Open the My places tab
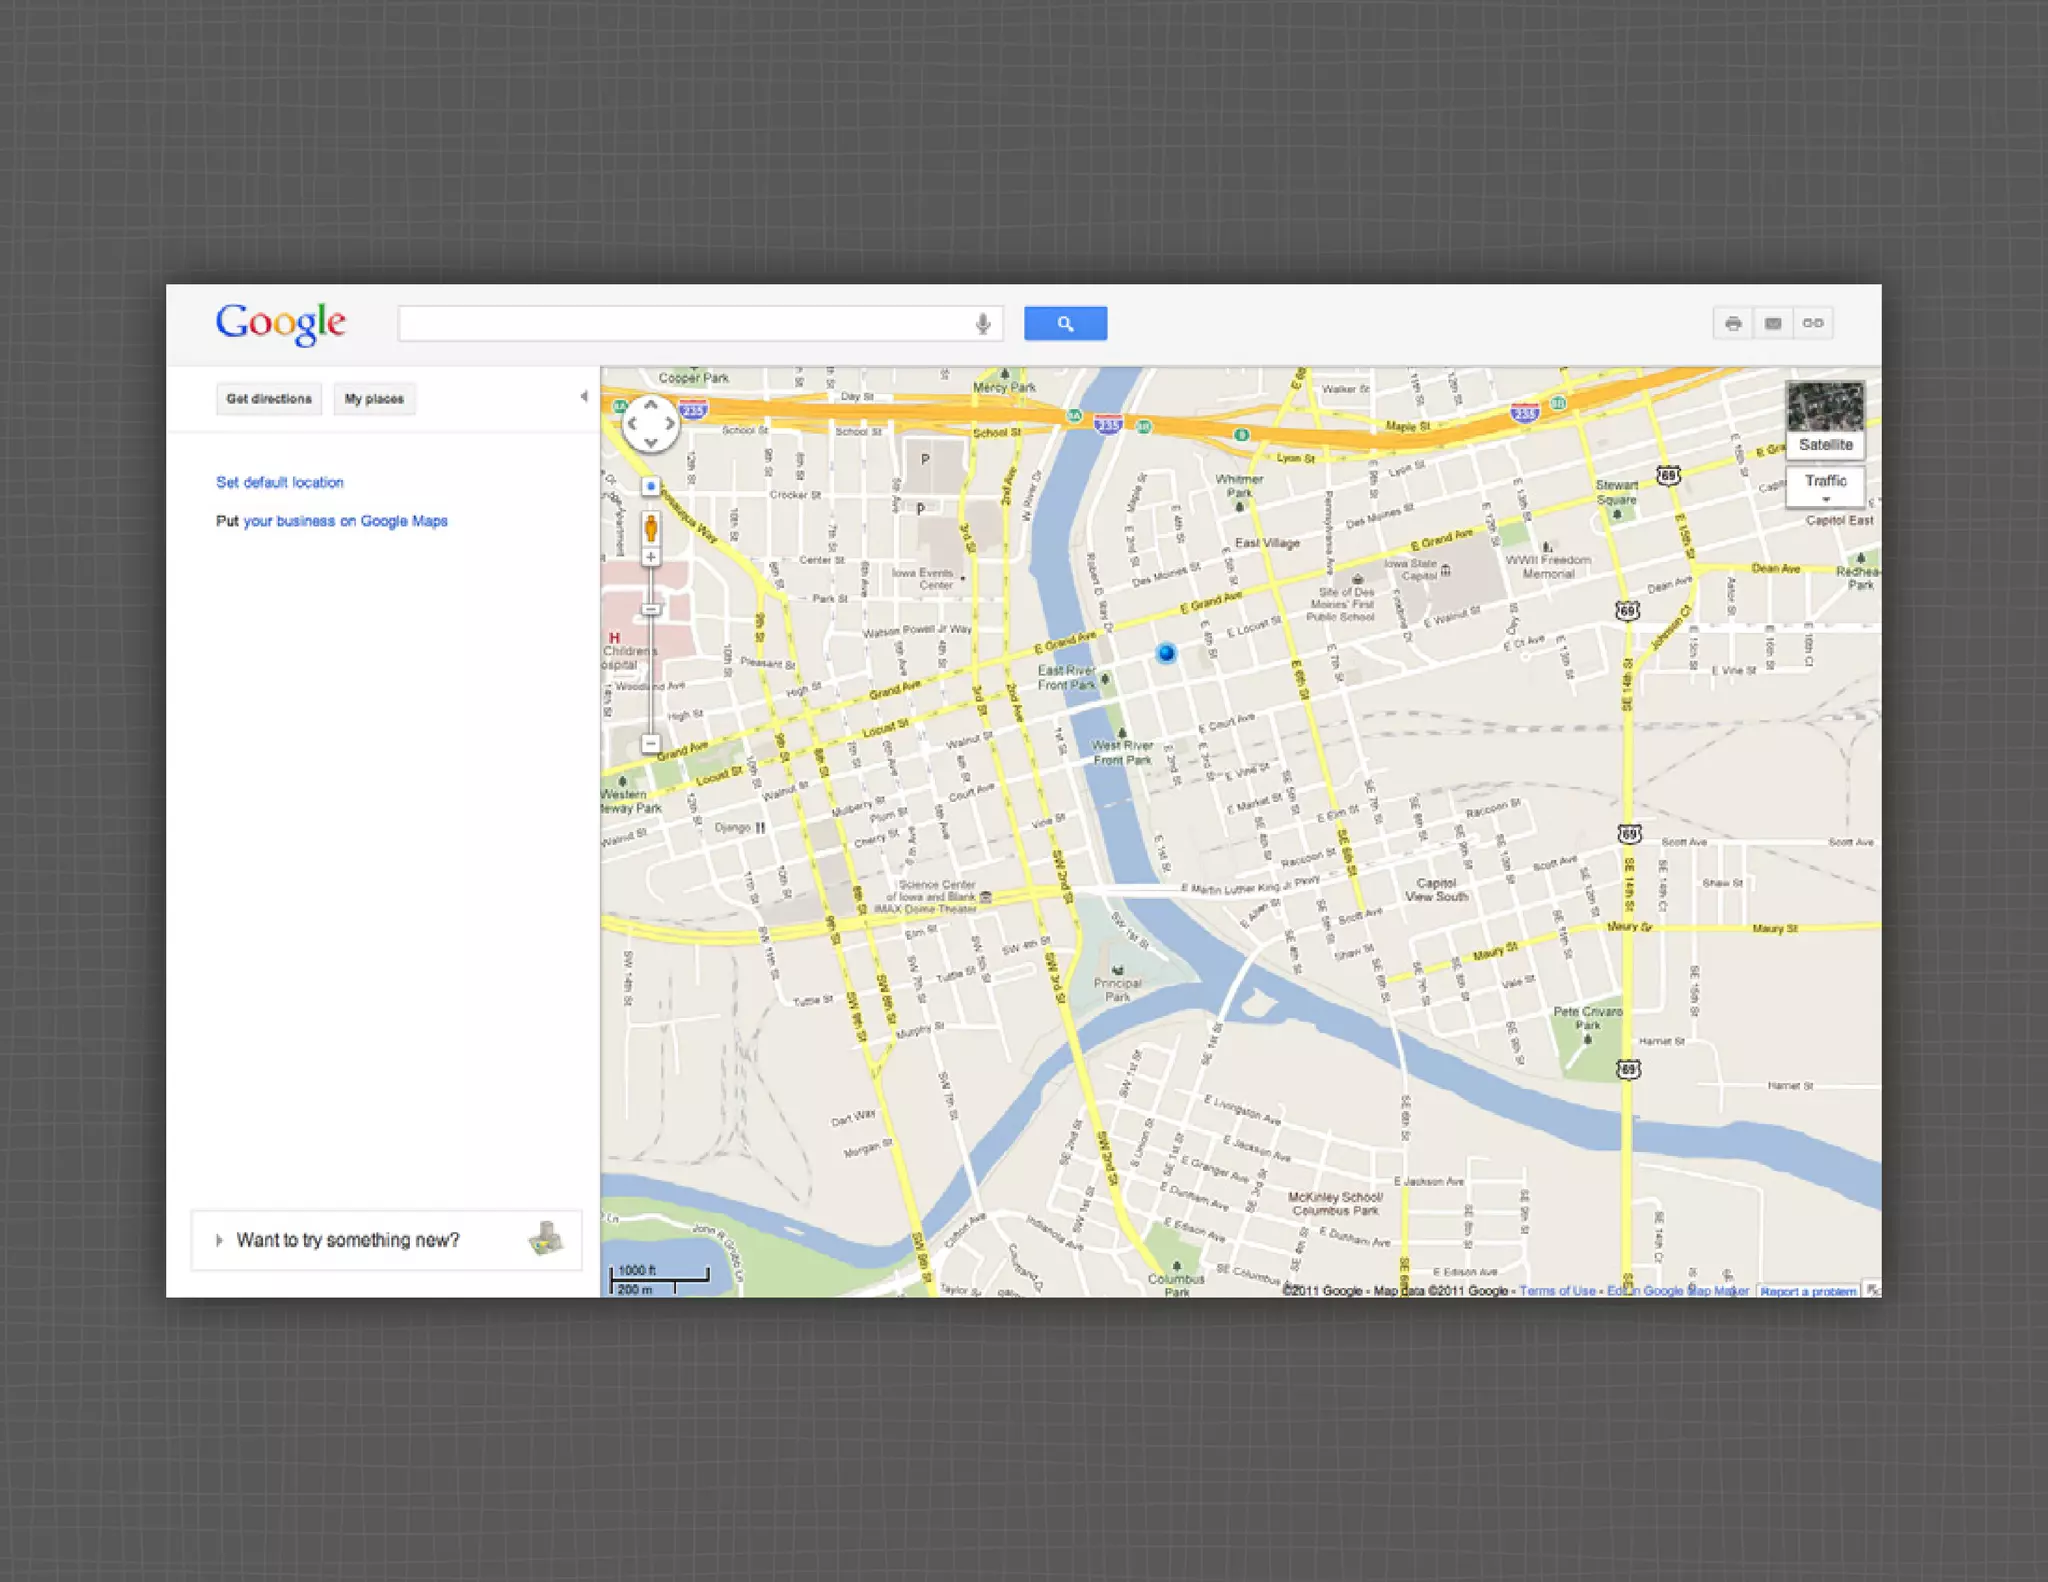The width and height of the screenshot is (2048, 1582). (x=374, y=399)
